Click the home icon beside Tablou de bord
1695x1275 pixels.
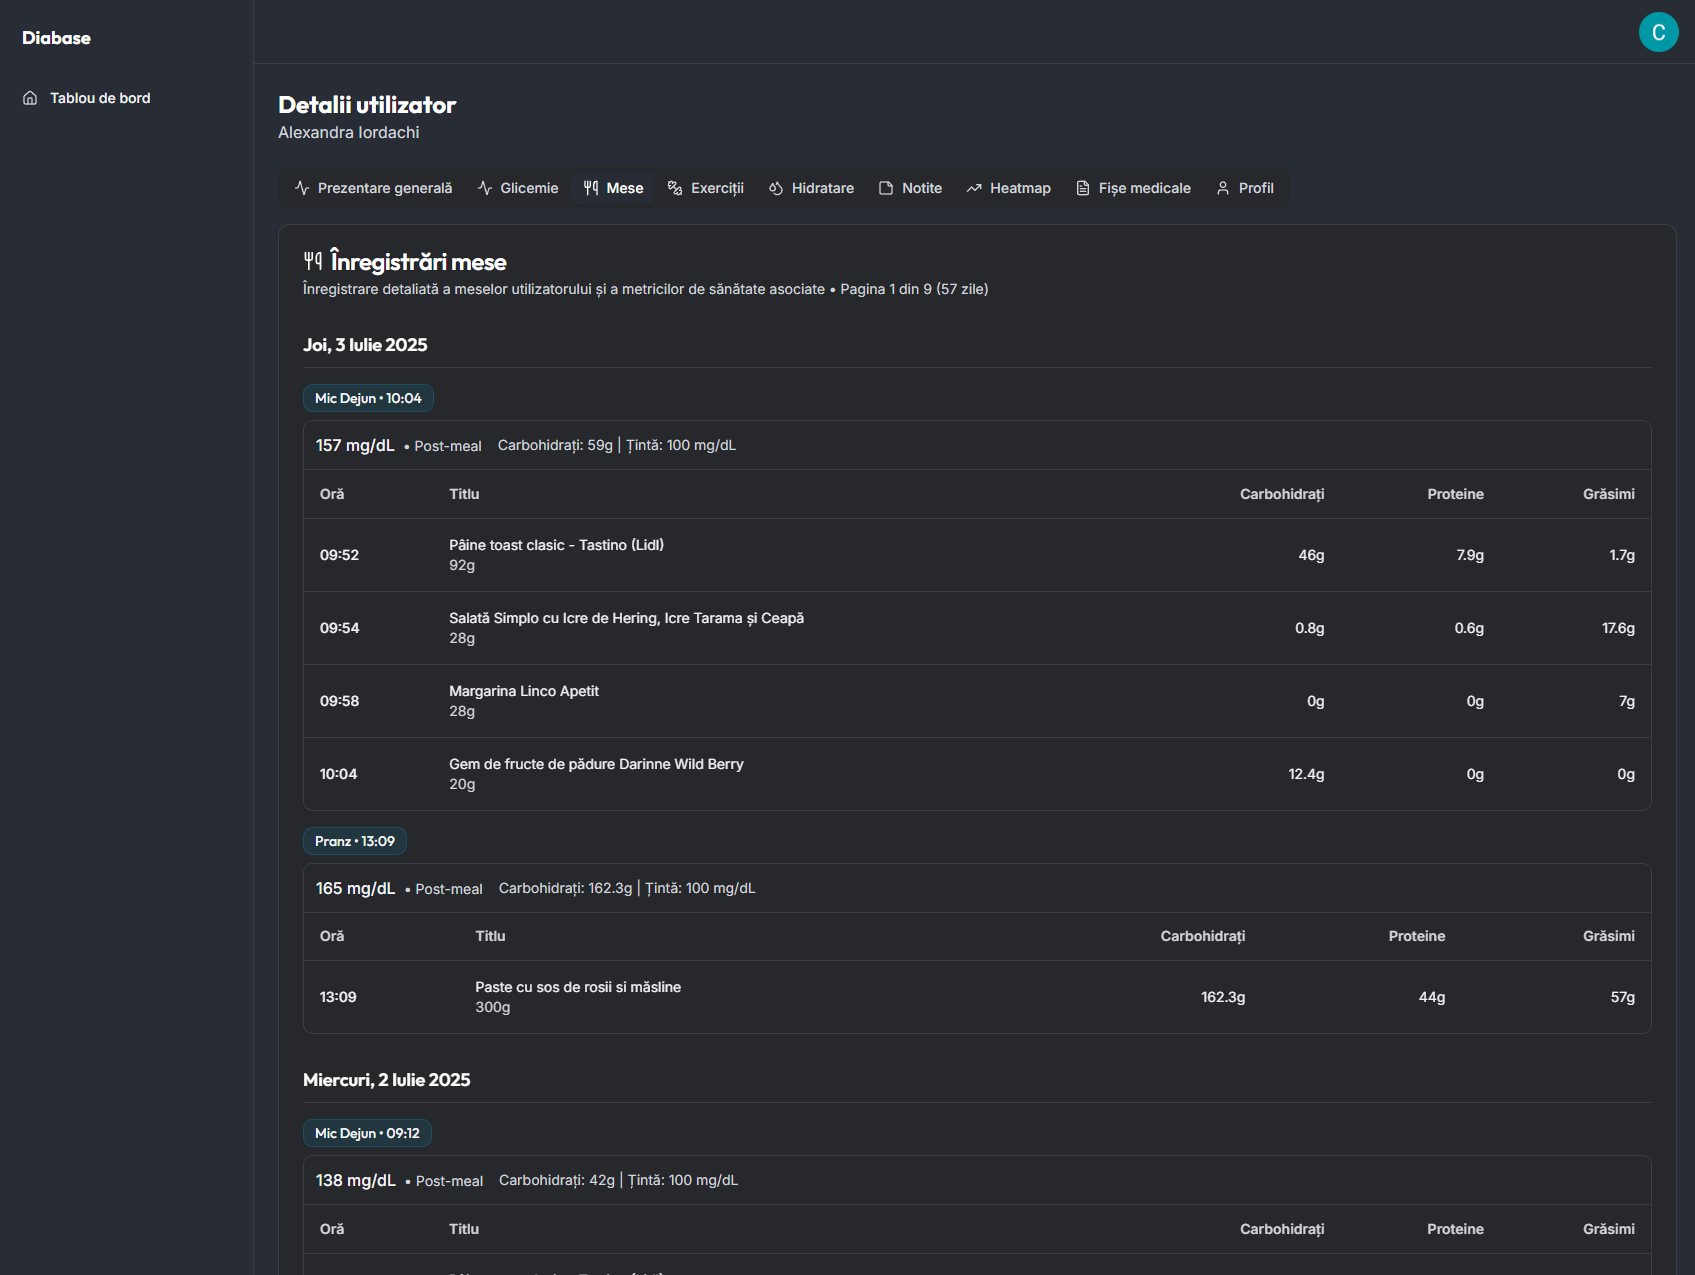[30, 97]
